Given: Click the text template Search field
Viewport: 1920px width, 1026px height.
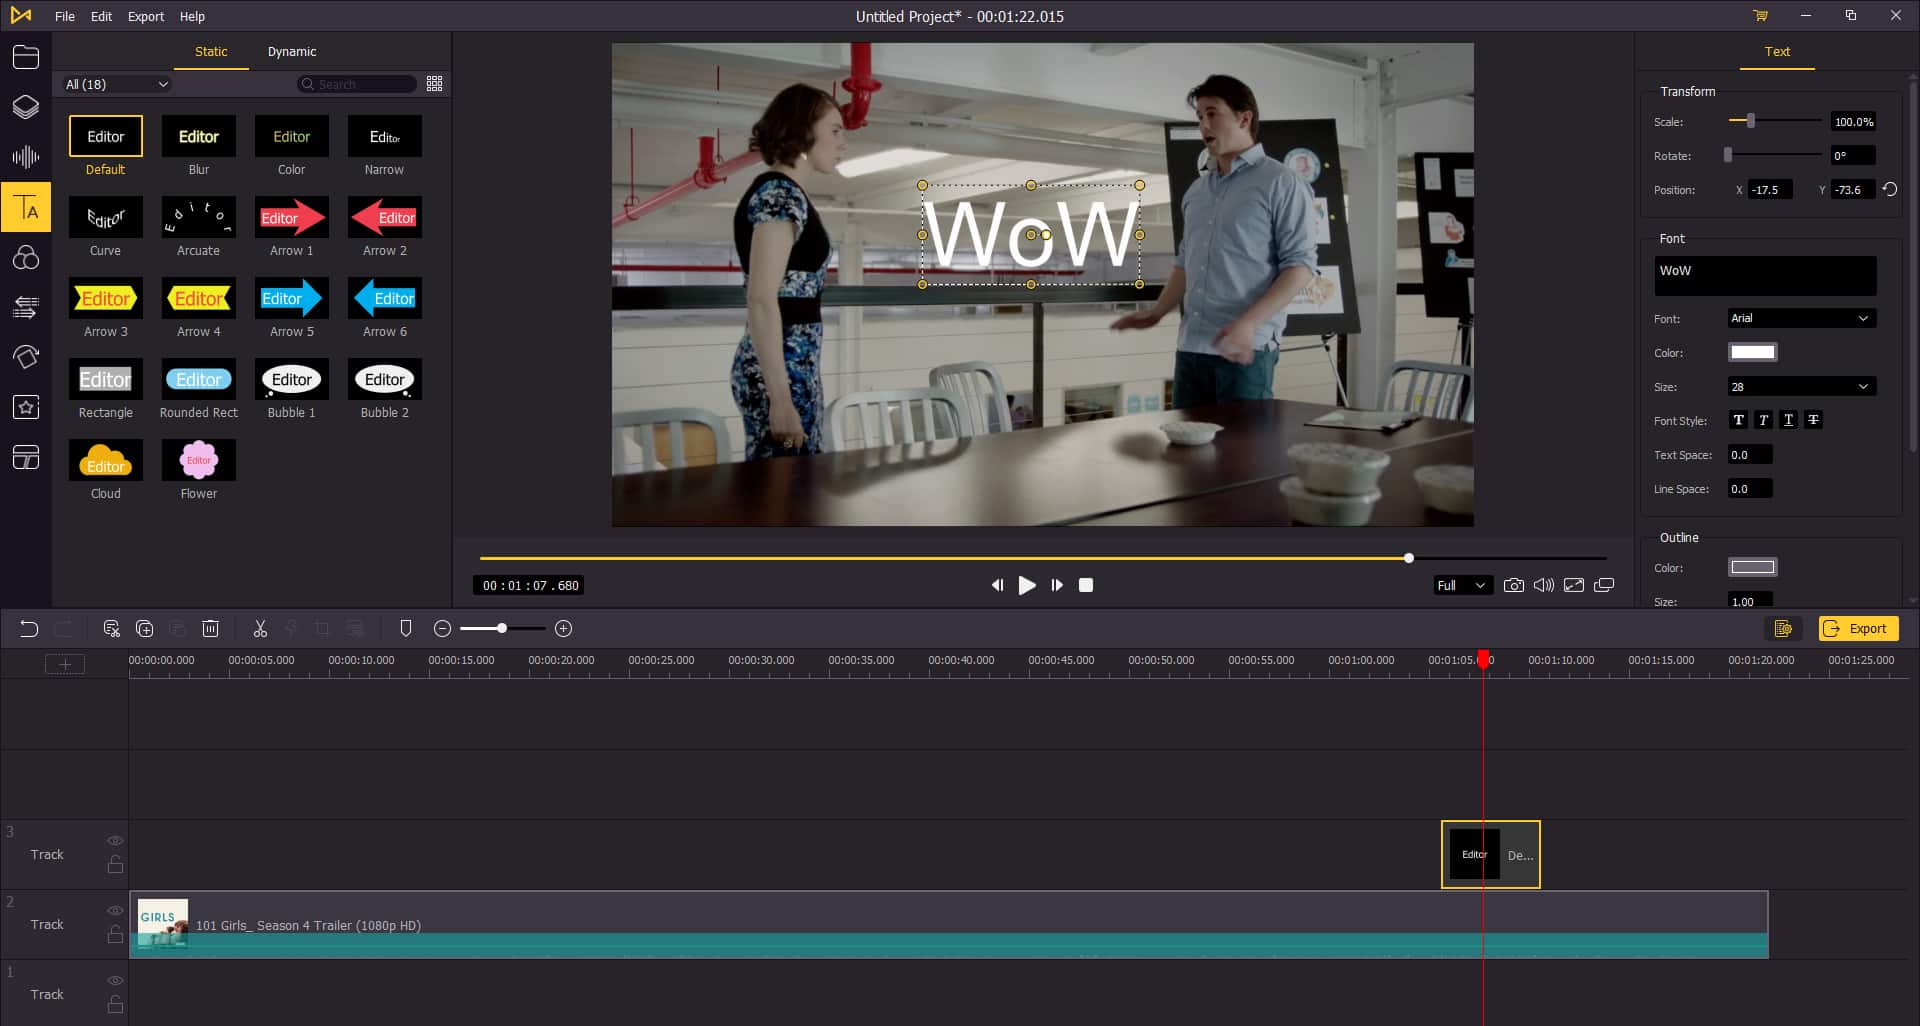Looking at the screenshot, I should (x=357, y=84).
